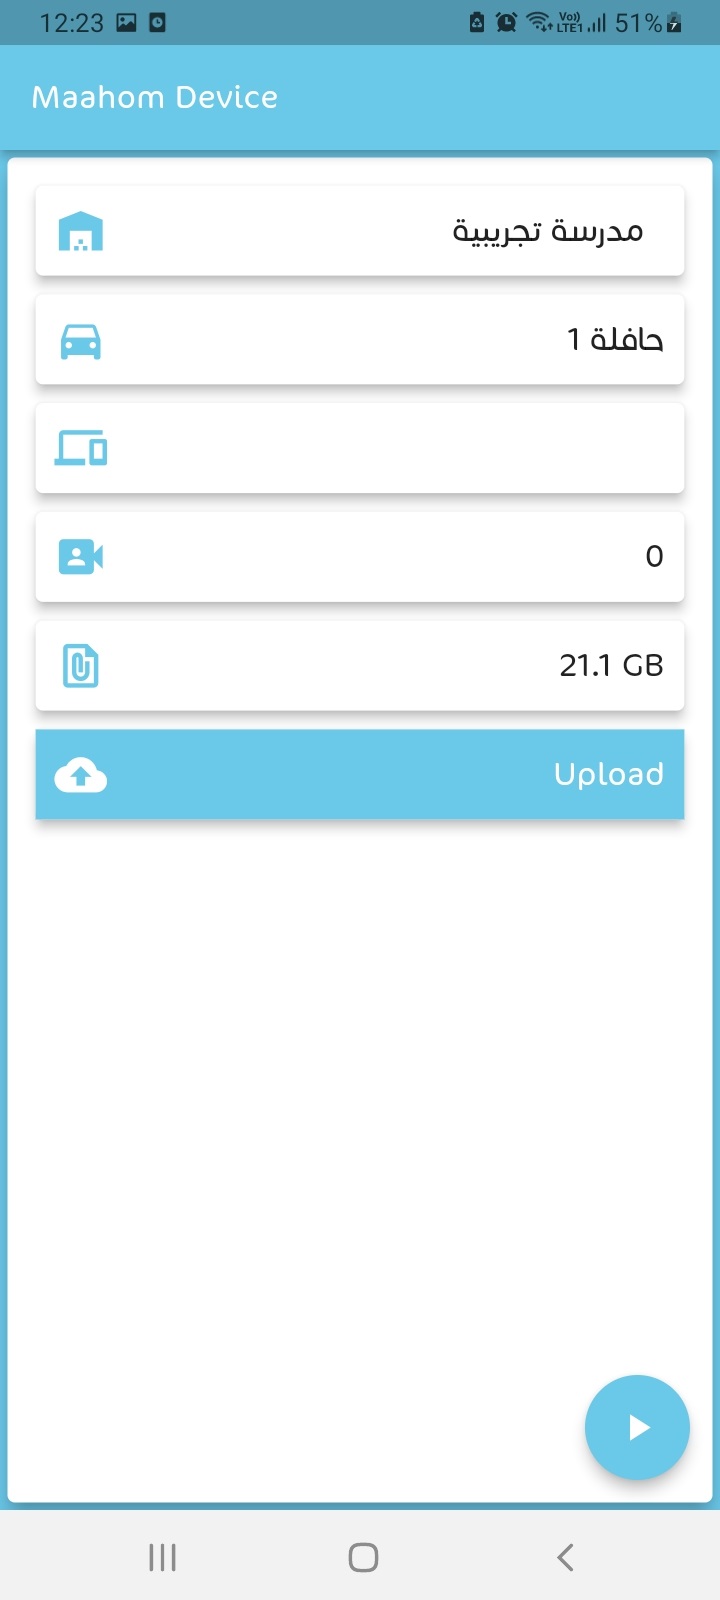The image size is (720, 1600).
Task: Tap the video camera person icon
Action: coord(81,557)
